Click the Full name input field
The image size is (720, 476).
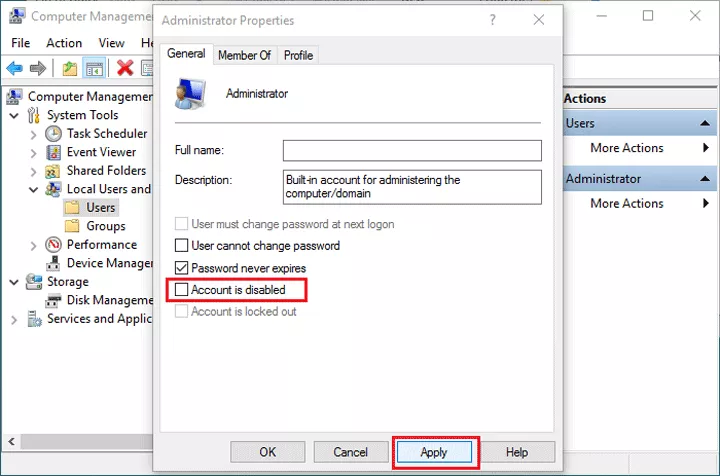(412, 151)
